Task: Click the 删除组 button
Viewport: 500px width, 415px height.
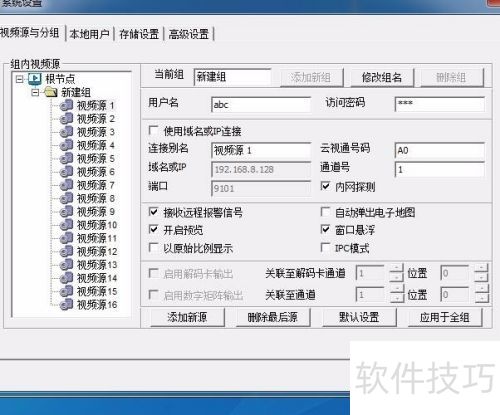Action: tap(451, 78)
